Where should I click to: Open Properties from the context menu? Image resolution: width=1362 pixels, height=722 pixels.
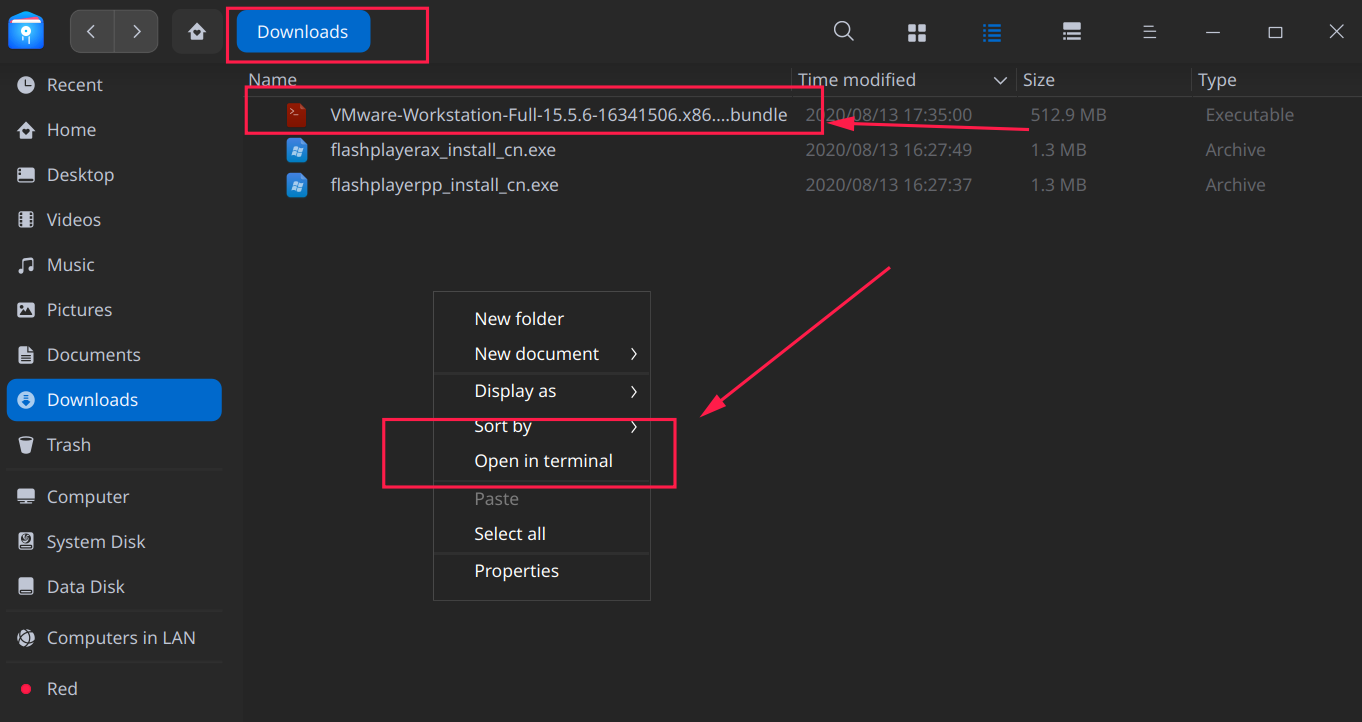(x=517, y=570)
